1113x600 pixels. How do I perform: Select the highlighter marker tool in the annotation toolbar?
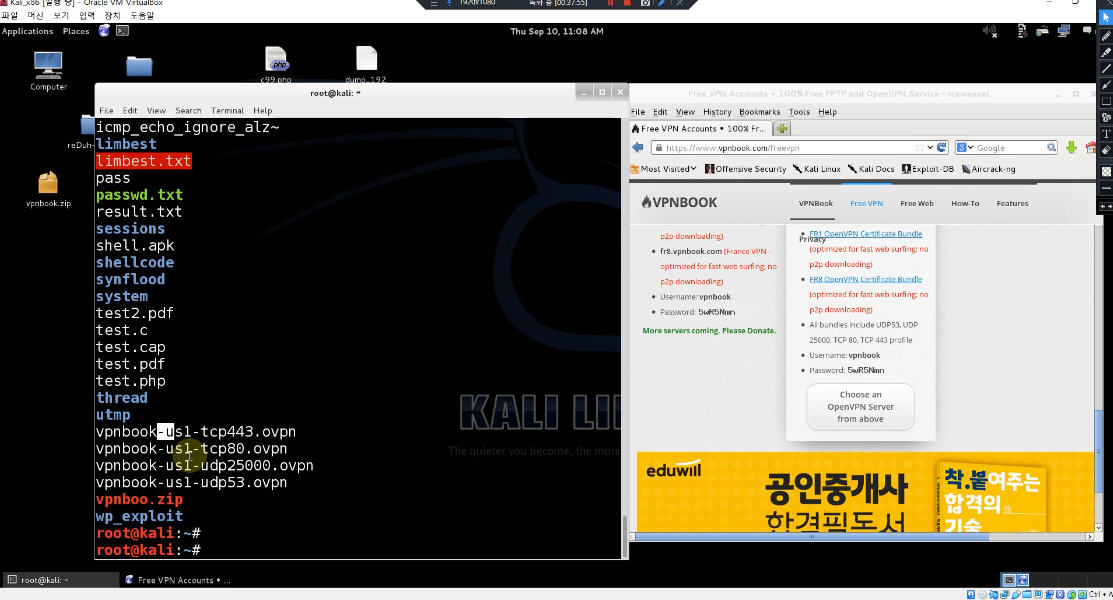pos(1105,52)
